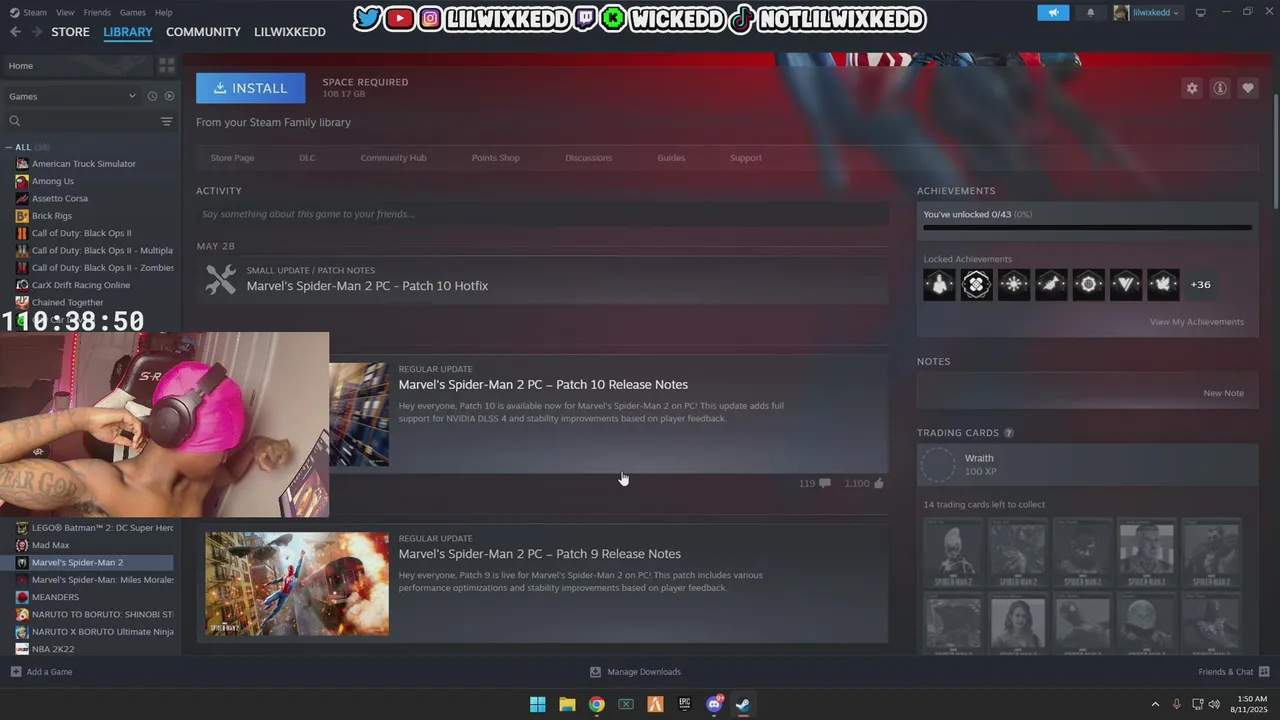
Task: Select Marvel's Spider-Man: Miles Morales
Action: [x=102, y=580]
